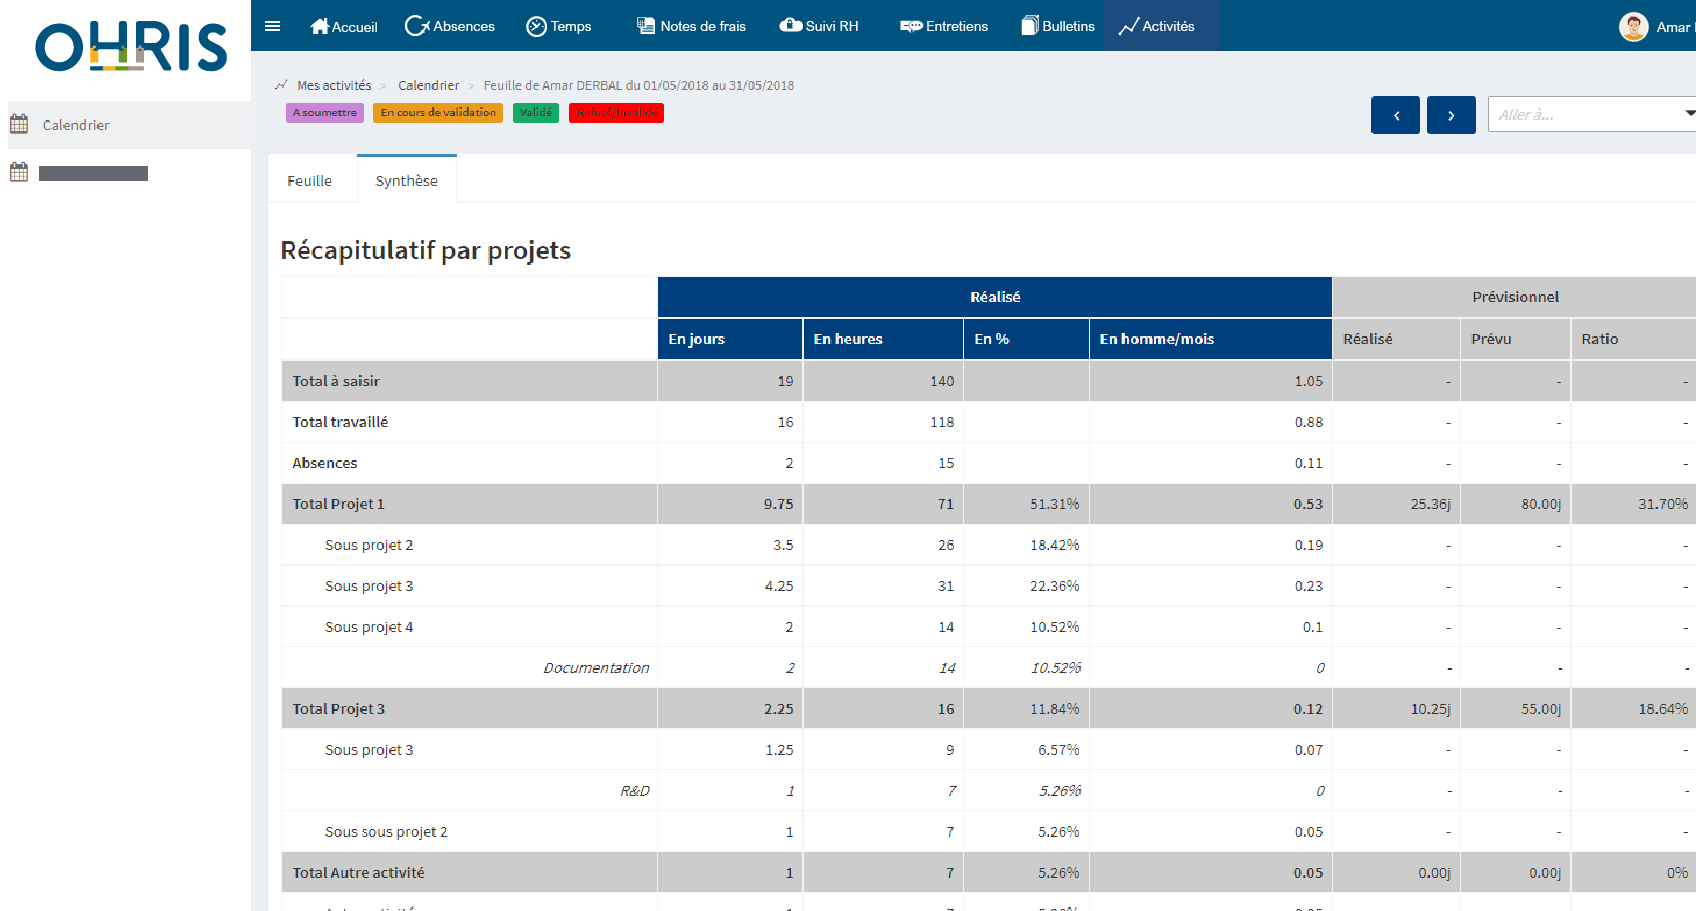Open Absences from the top navigation
The image size is (1696, 911).
450,26
